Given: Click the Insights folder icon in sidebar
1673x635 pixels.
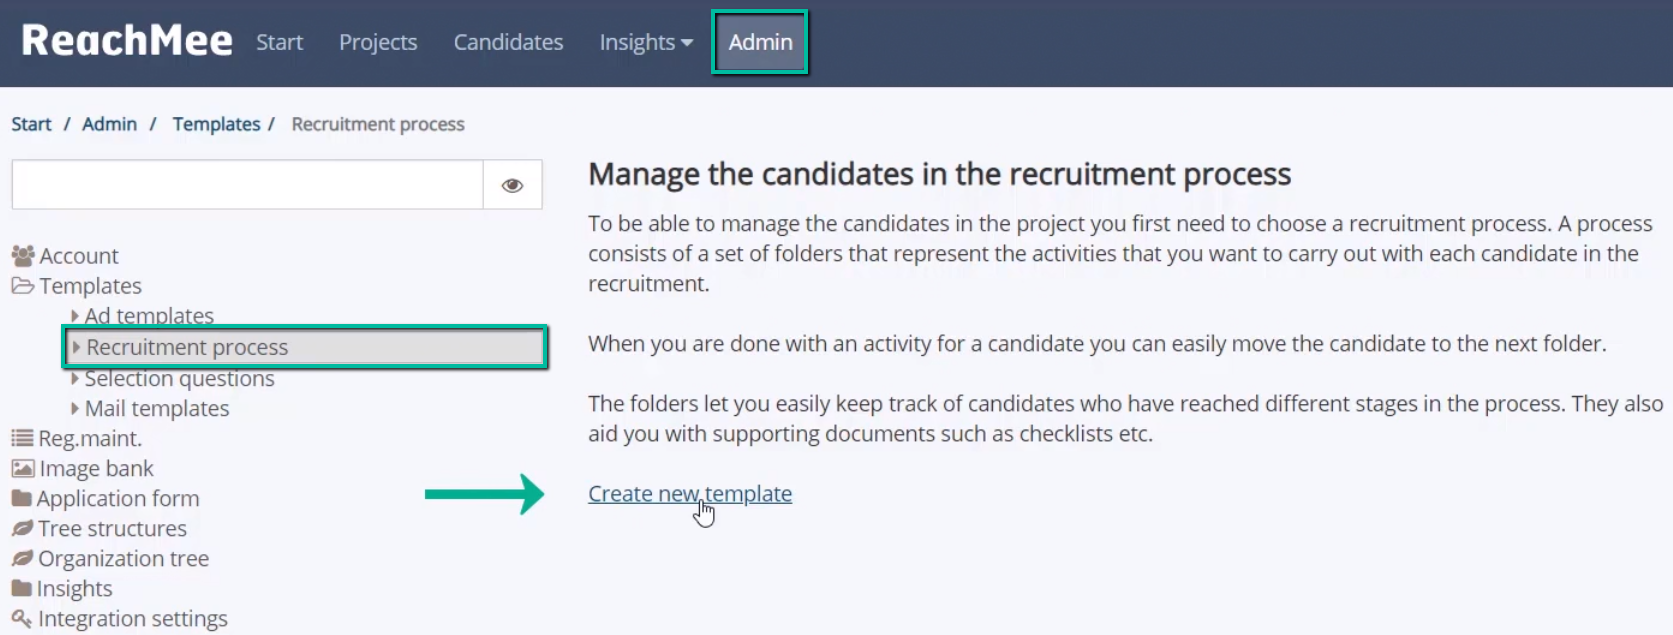Looking at the screenshot, I should 21,588.
